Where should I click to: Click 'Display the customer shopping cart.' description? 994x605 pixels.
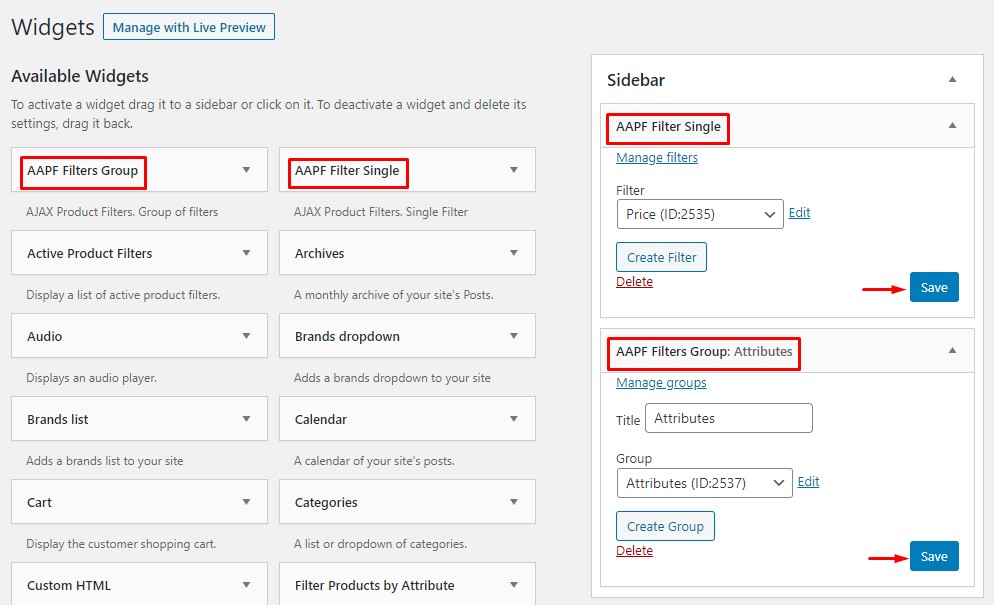121,544
